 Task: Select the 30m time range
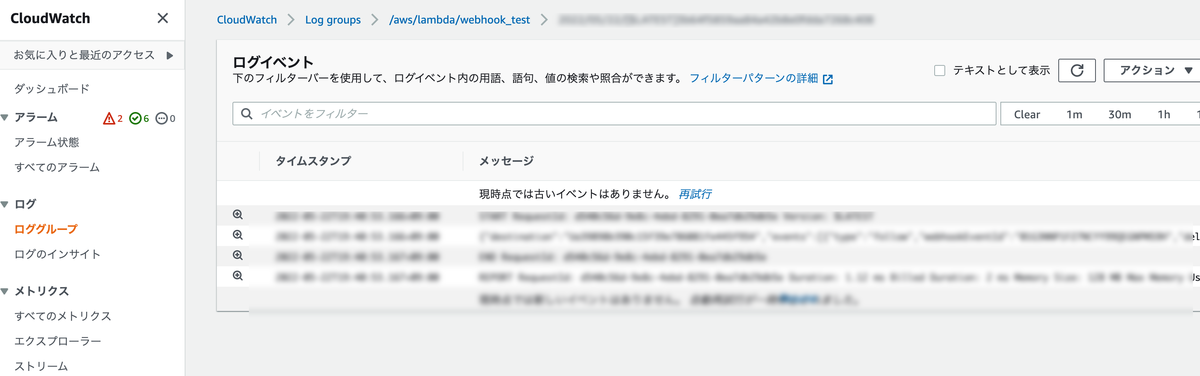[1119, 114]
